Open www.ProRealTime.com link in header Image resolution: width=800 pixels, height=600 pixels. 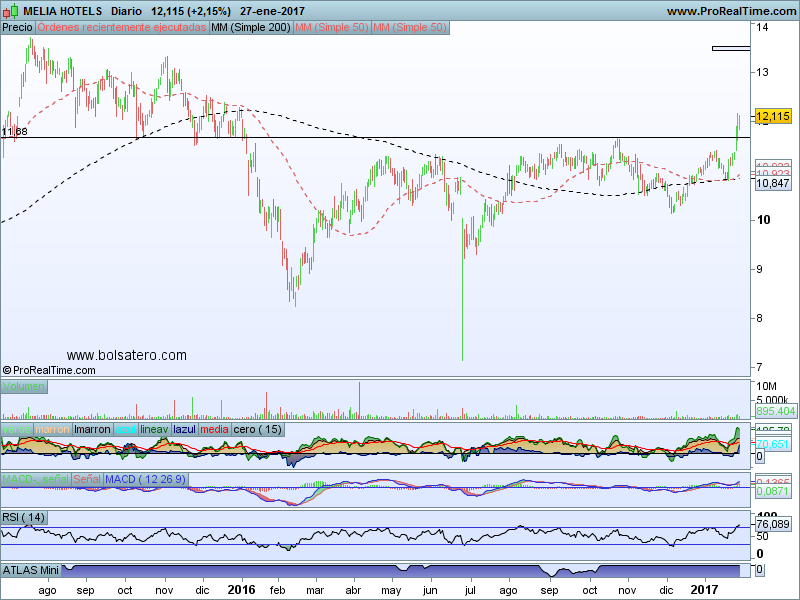point(729,10)
